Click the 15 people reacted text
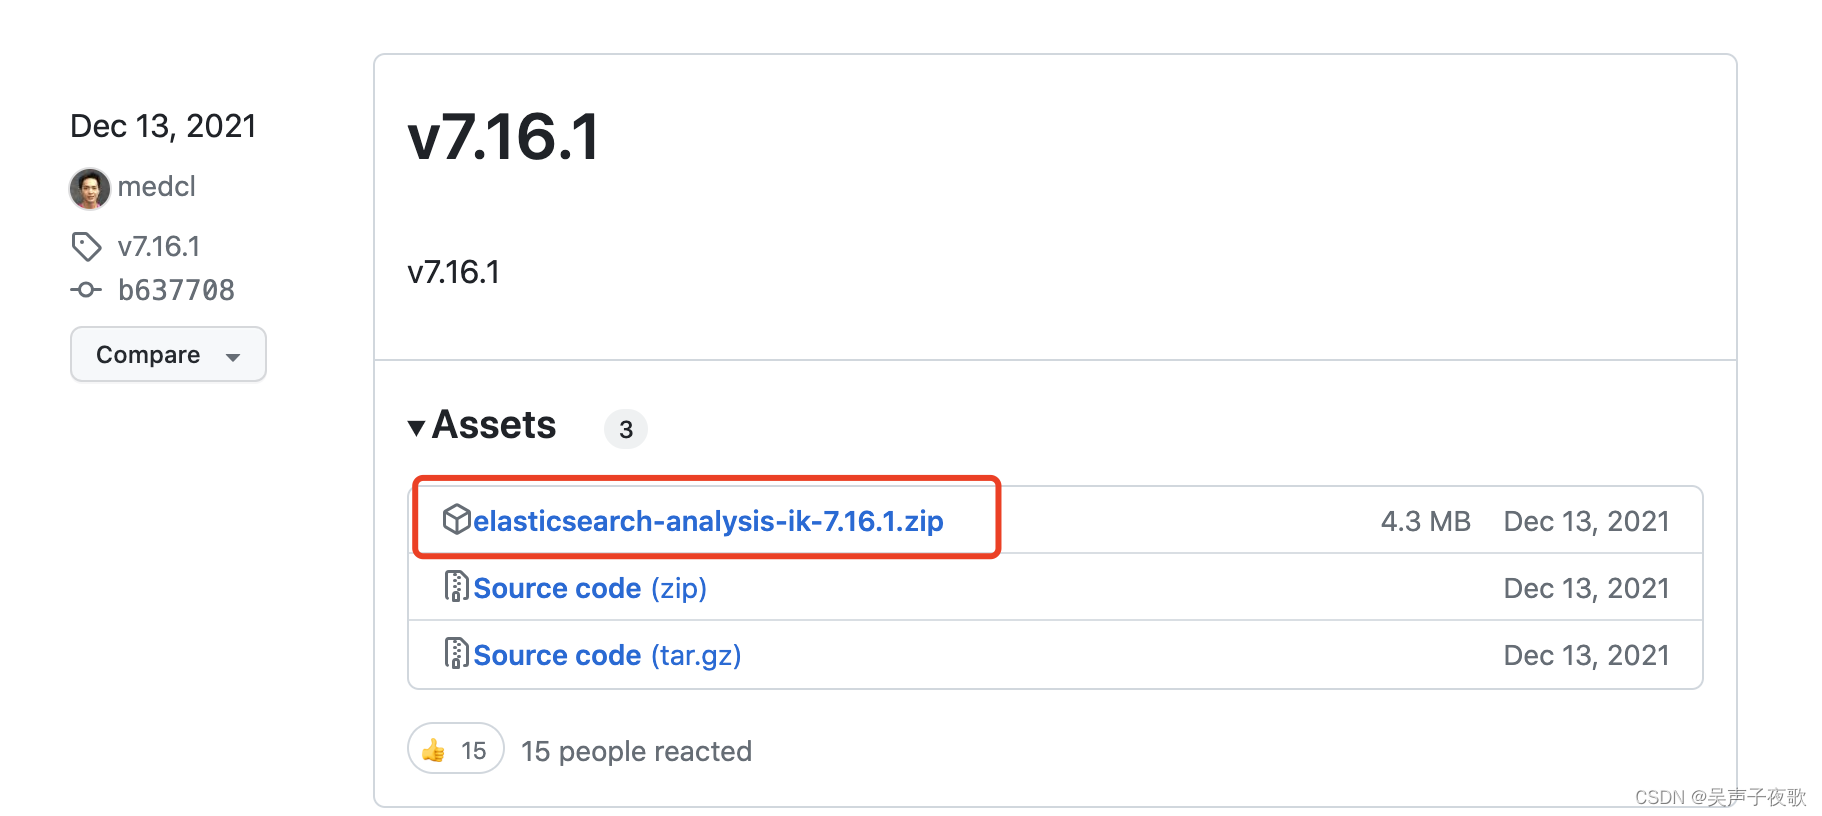 point(636,751)
